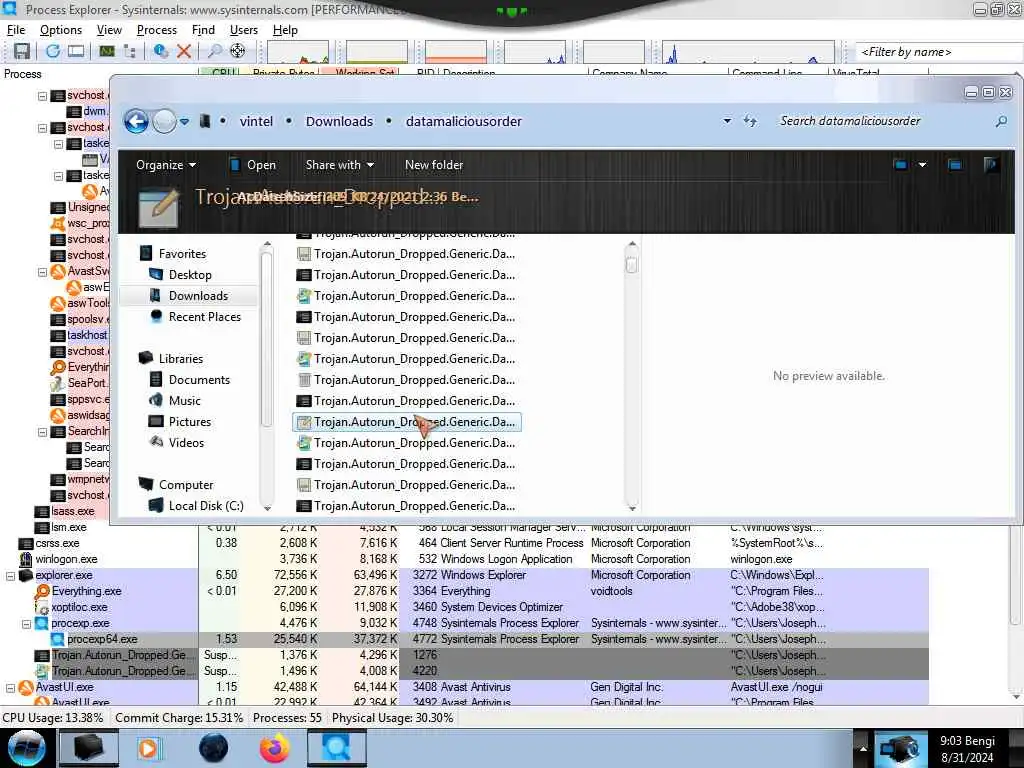Select Desktop under Favorites
This screenshot has height=768, width=1024.
(190, 275)
